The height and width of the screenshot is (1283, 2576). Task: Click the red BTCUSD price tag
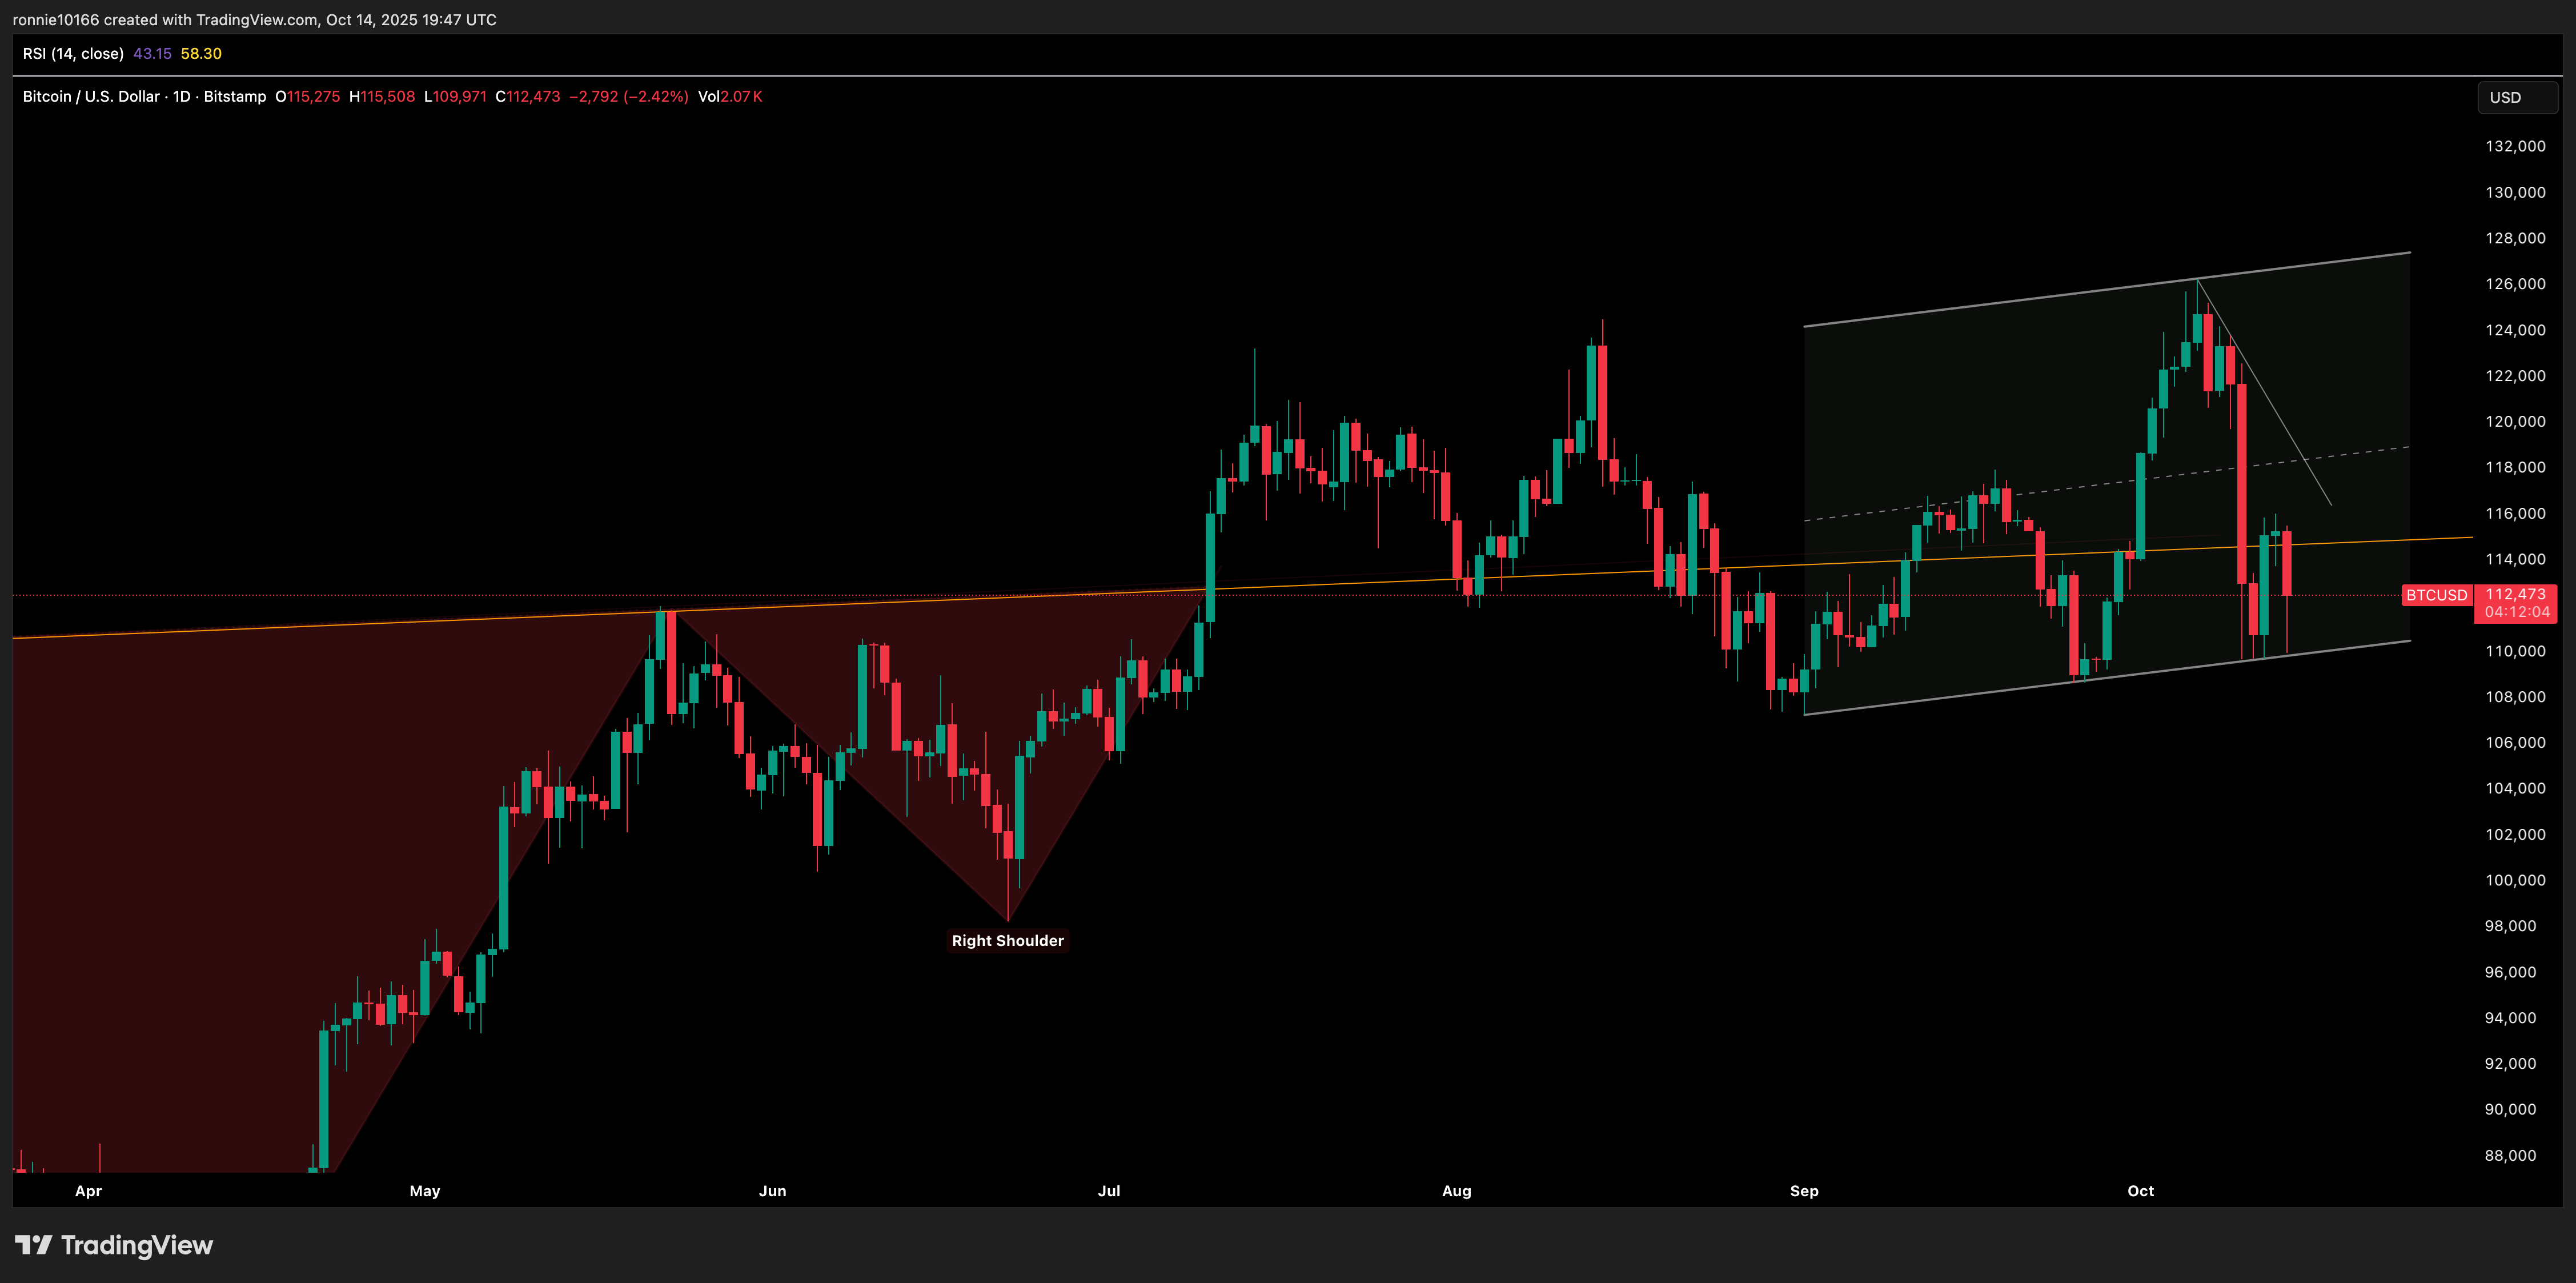pyautogui.click(x=2436, y=595)
